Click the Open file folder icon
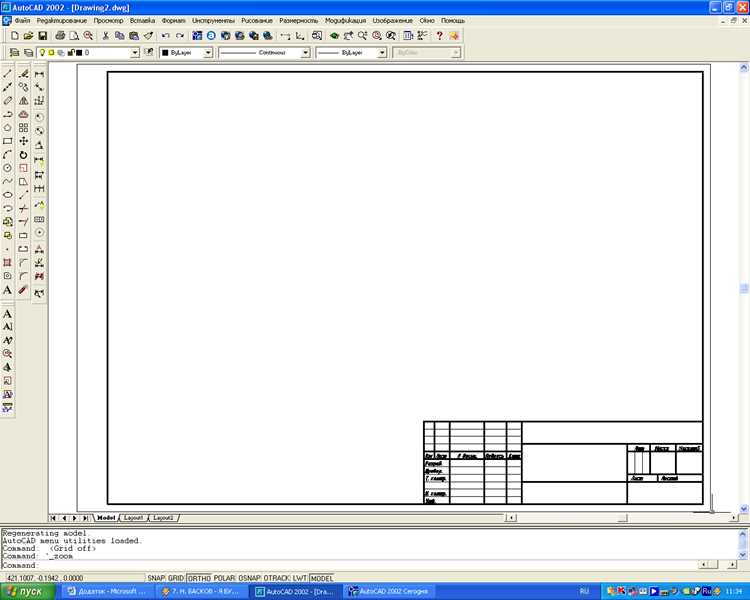The height and width of the screenshot is (600, 750). click(x=28, y=36)
